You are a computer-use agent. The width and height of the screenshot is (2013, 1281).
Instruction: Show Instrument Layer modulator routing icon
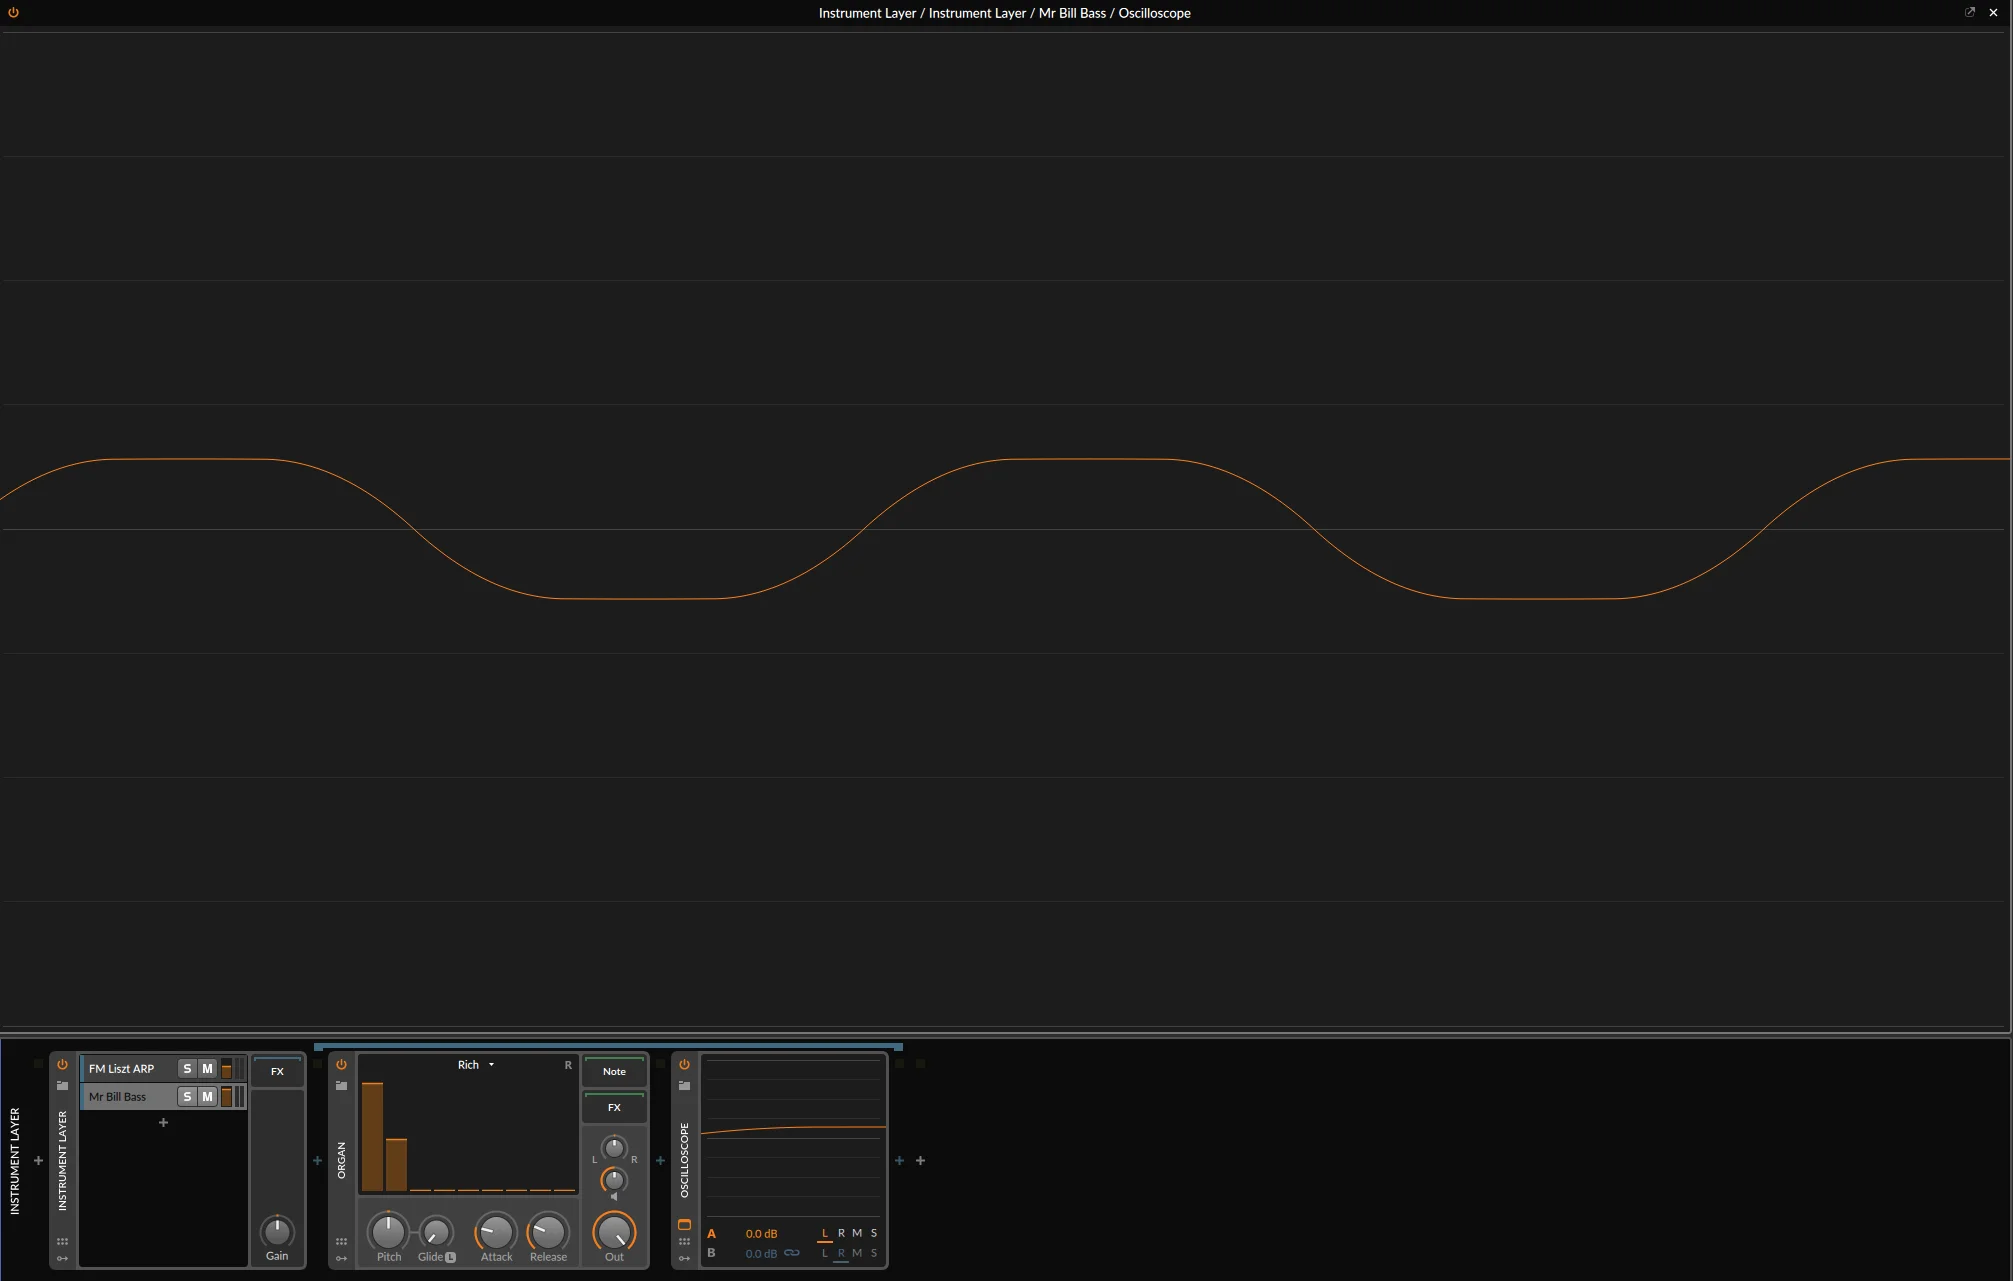62,1259
